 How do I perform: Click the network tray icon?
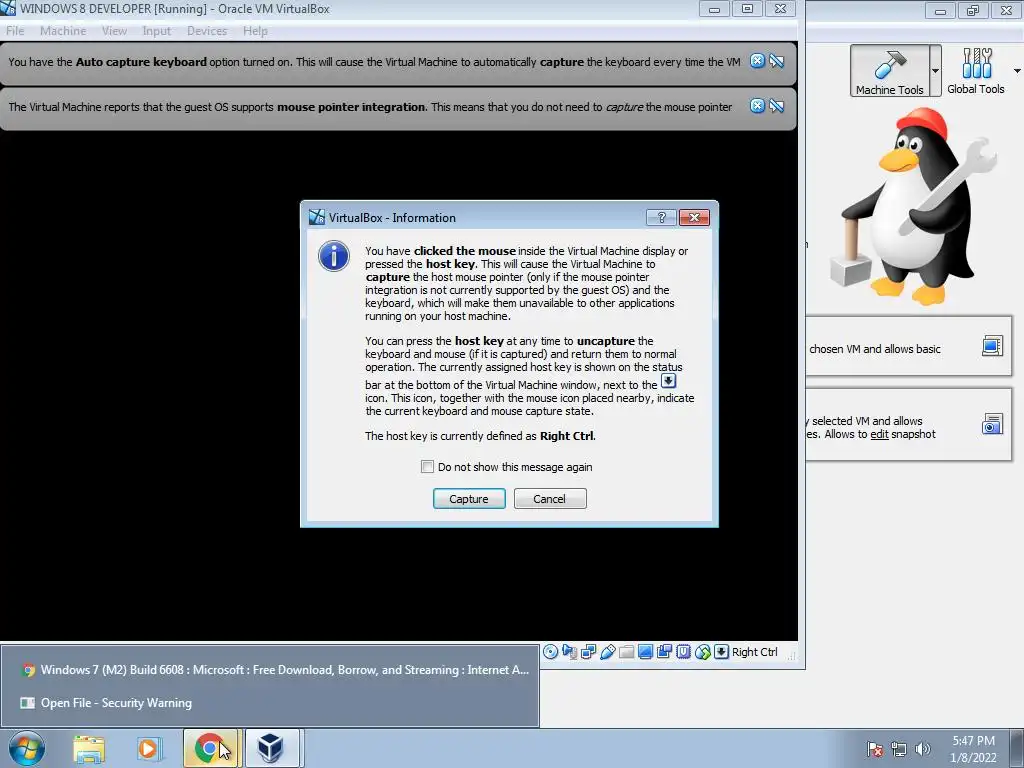(x=899, y=749)
